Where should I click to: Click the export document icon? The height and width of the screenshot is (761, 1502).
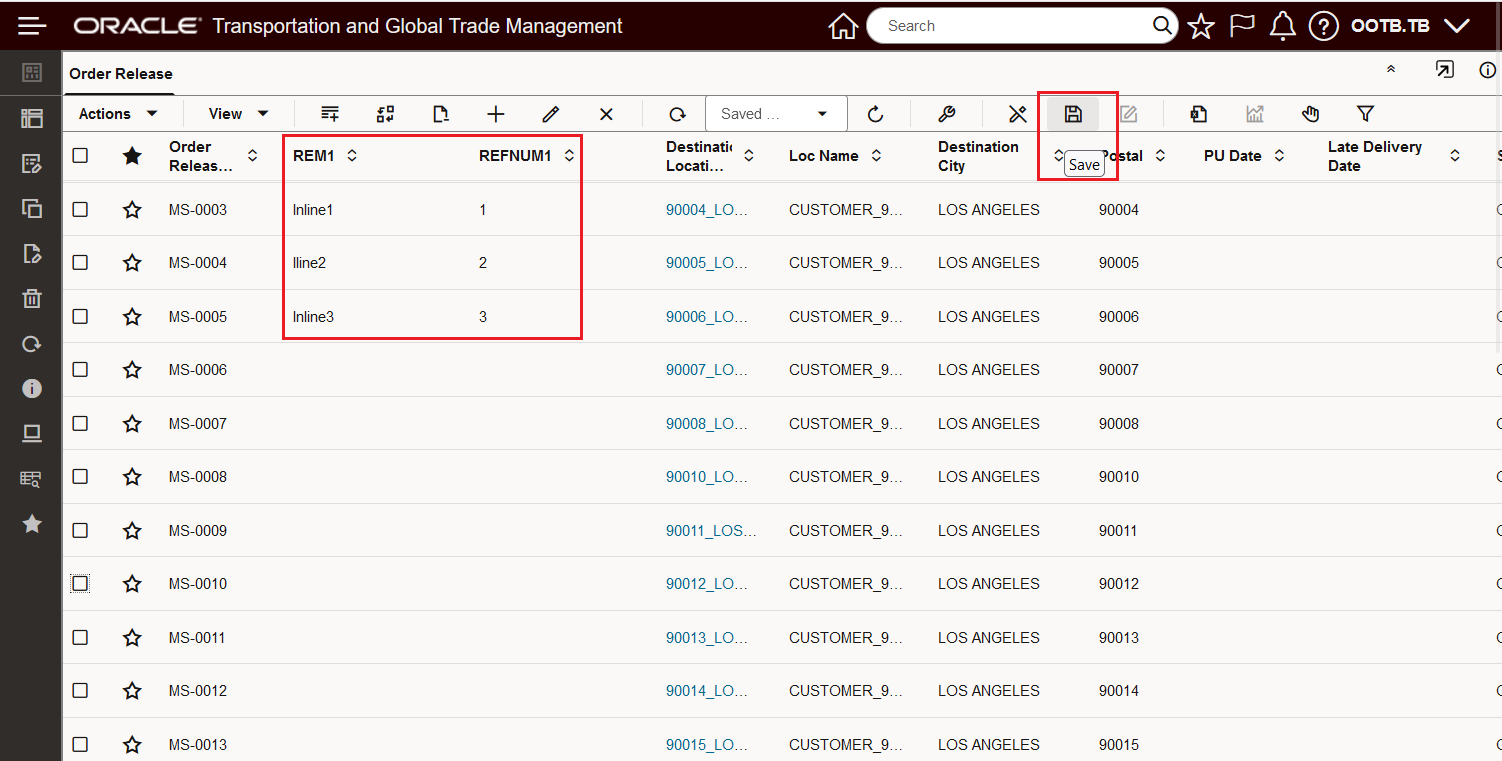pos(1199,114)
